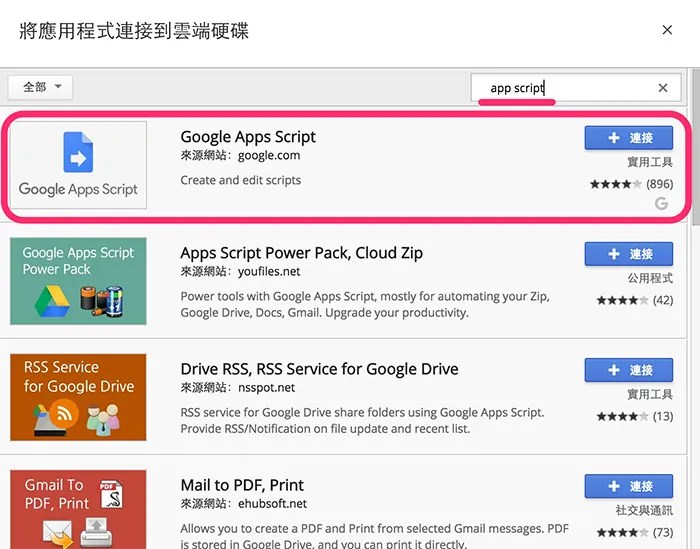Click the Create and edit scripts description
This screenshot has height=549, width=700.
point(241,180)
